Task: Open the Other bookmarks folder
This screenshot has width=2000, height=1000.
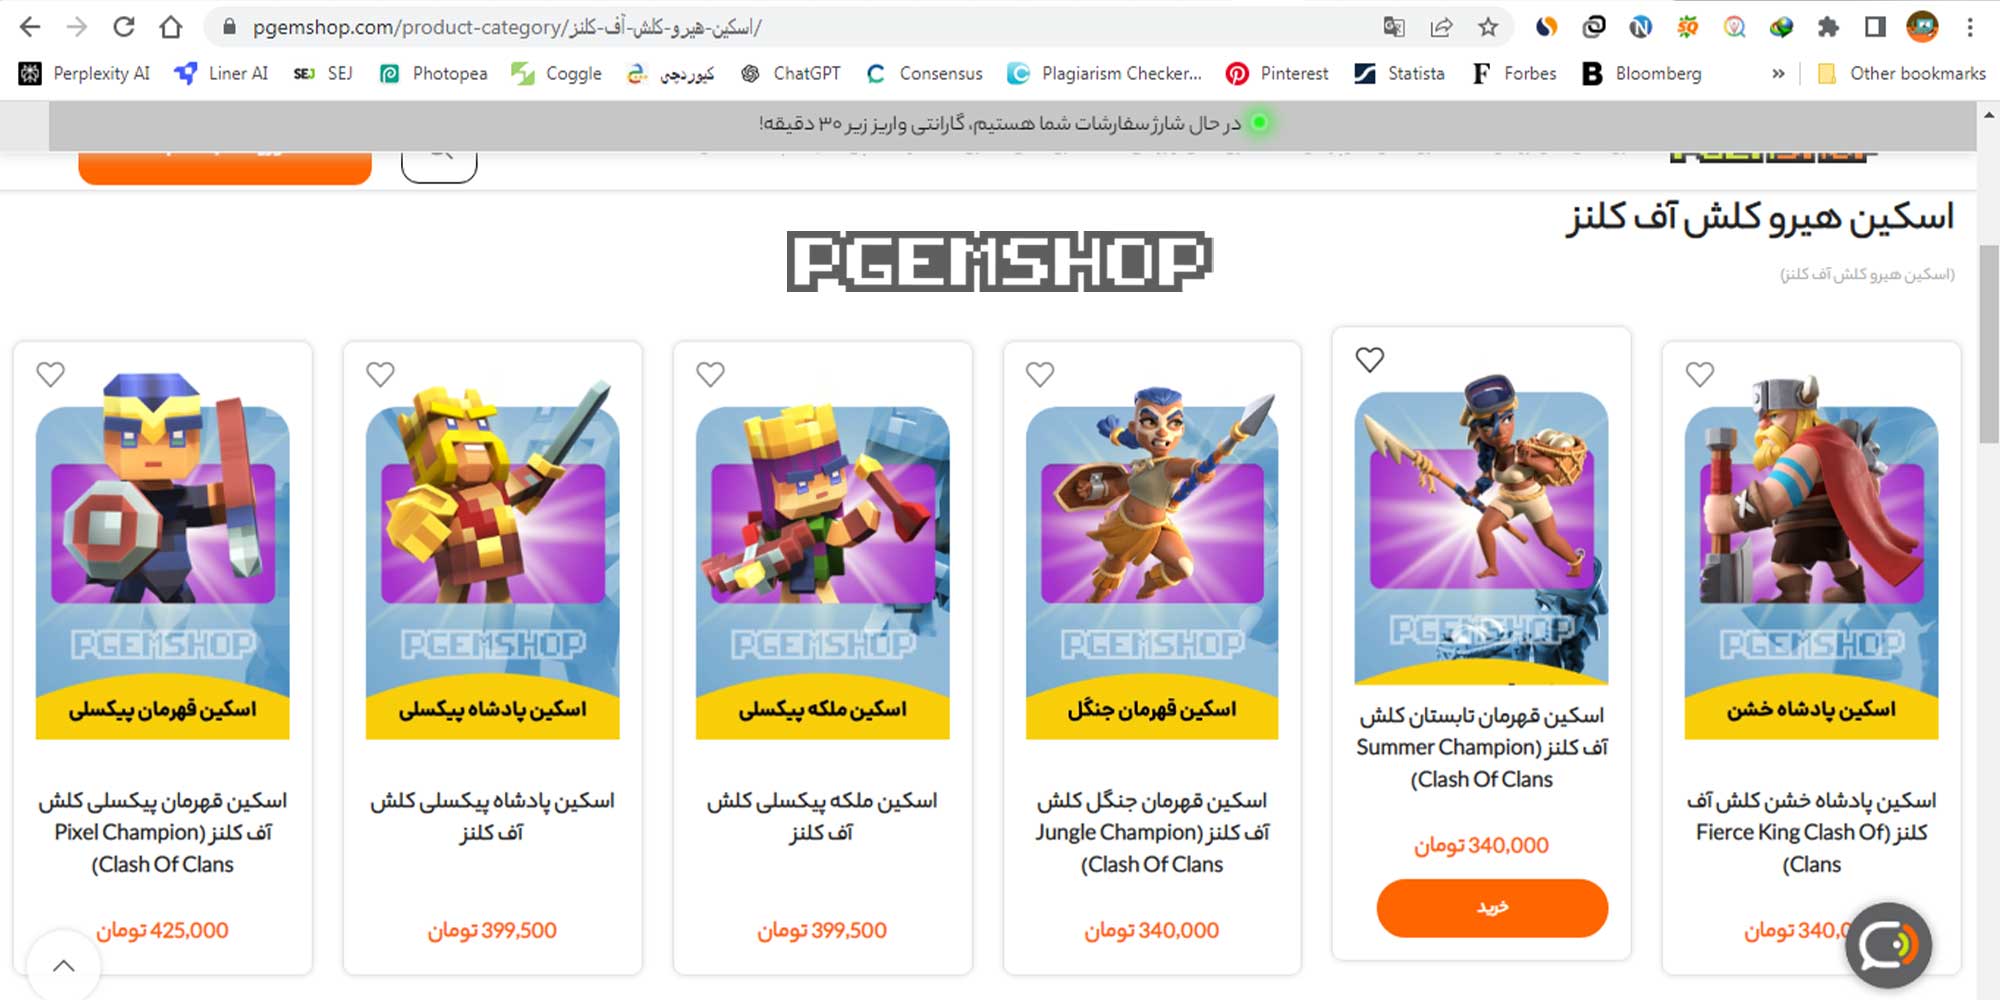Action: (x=1901, y=73)
